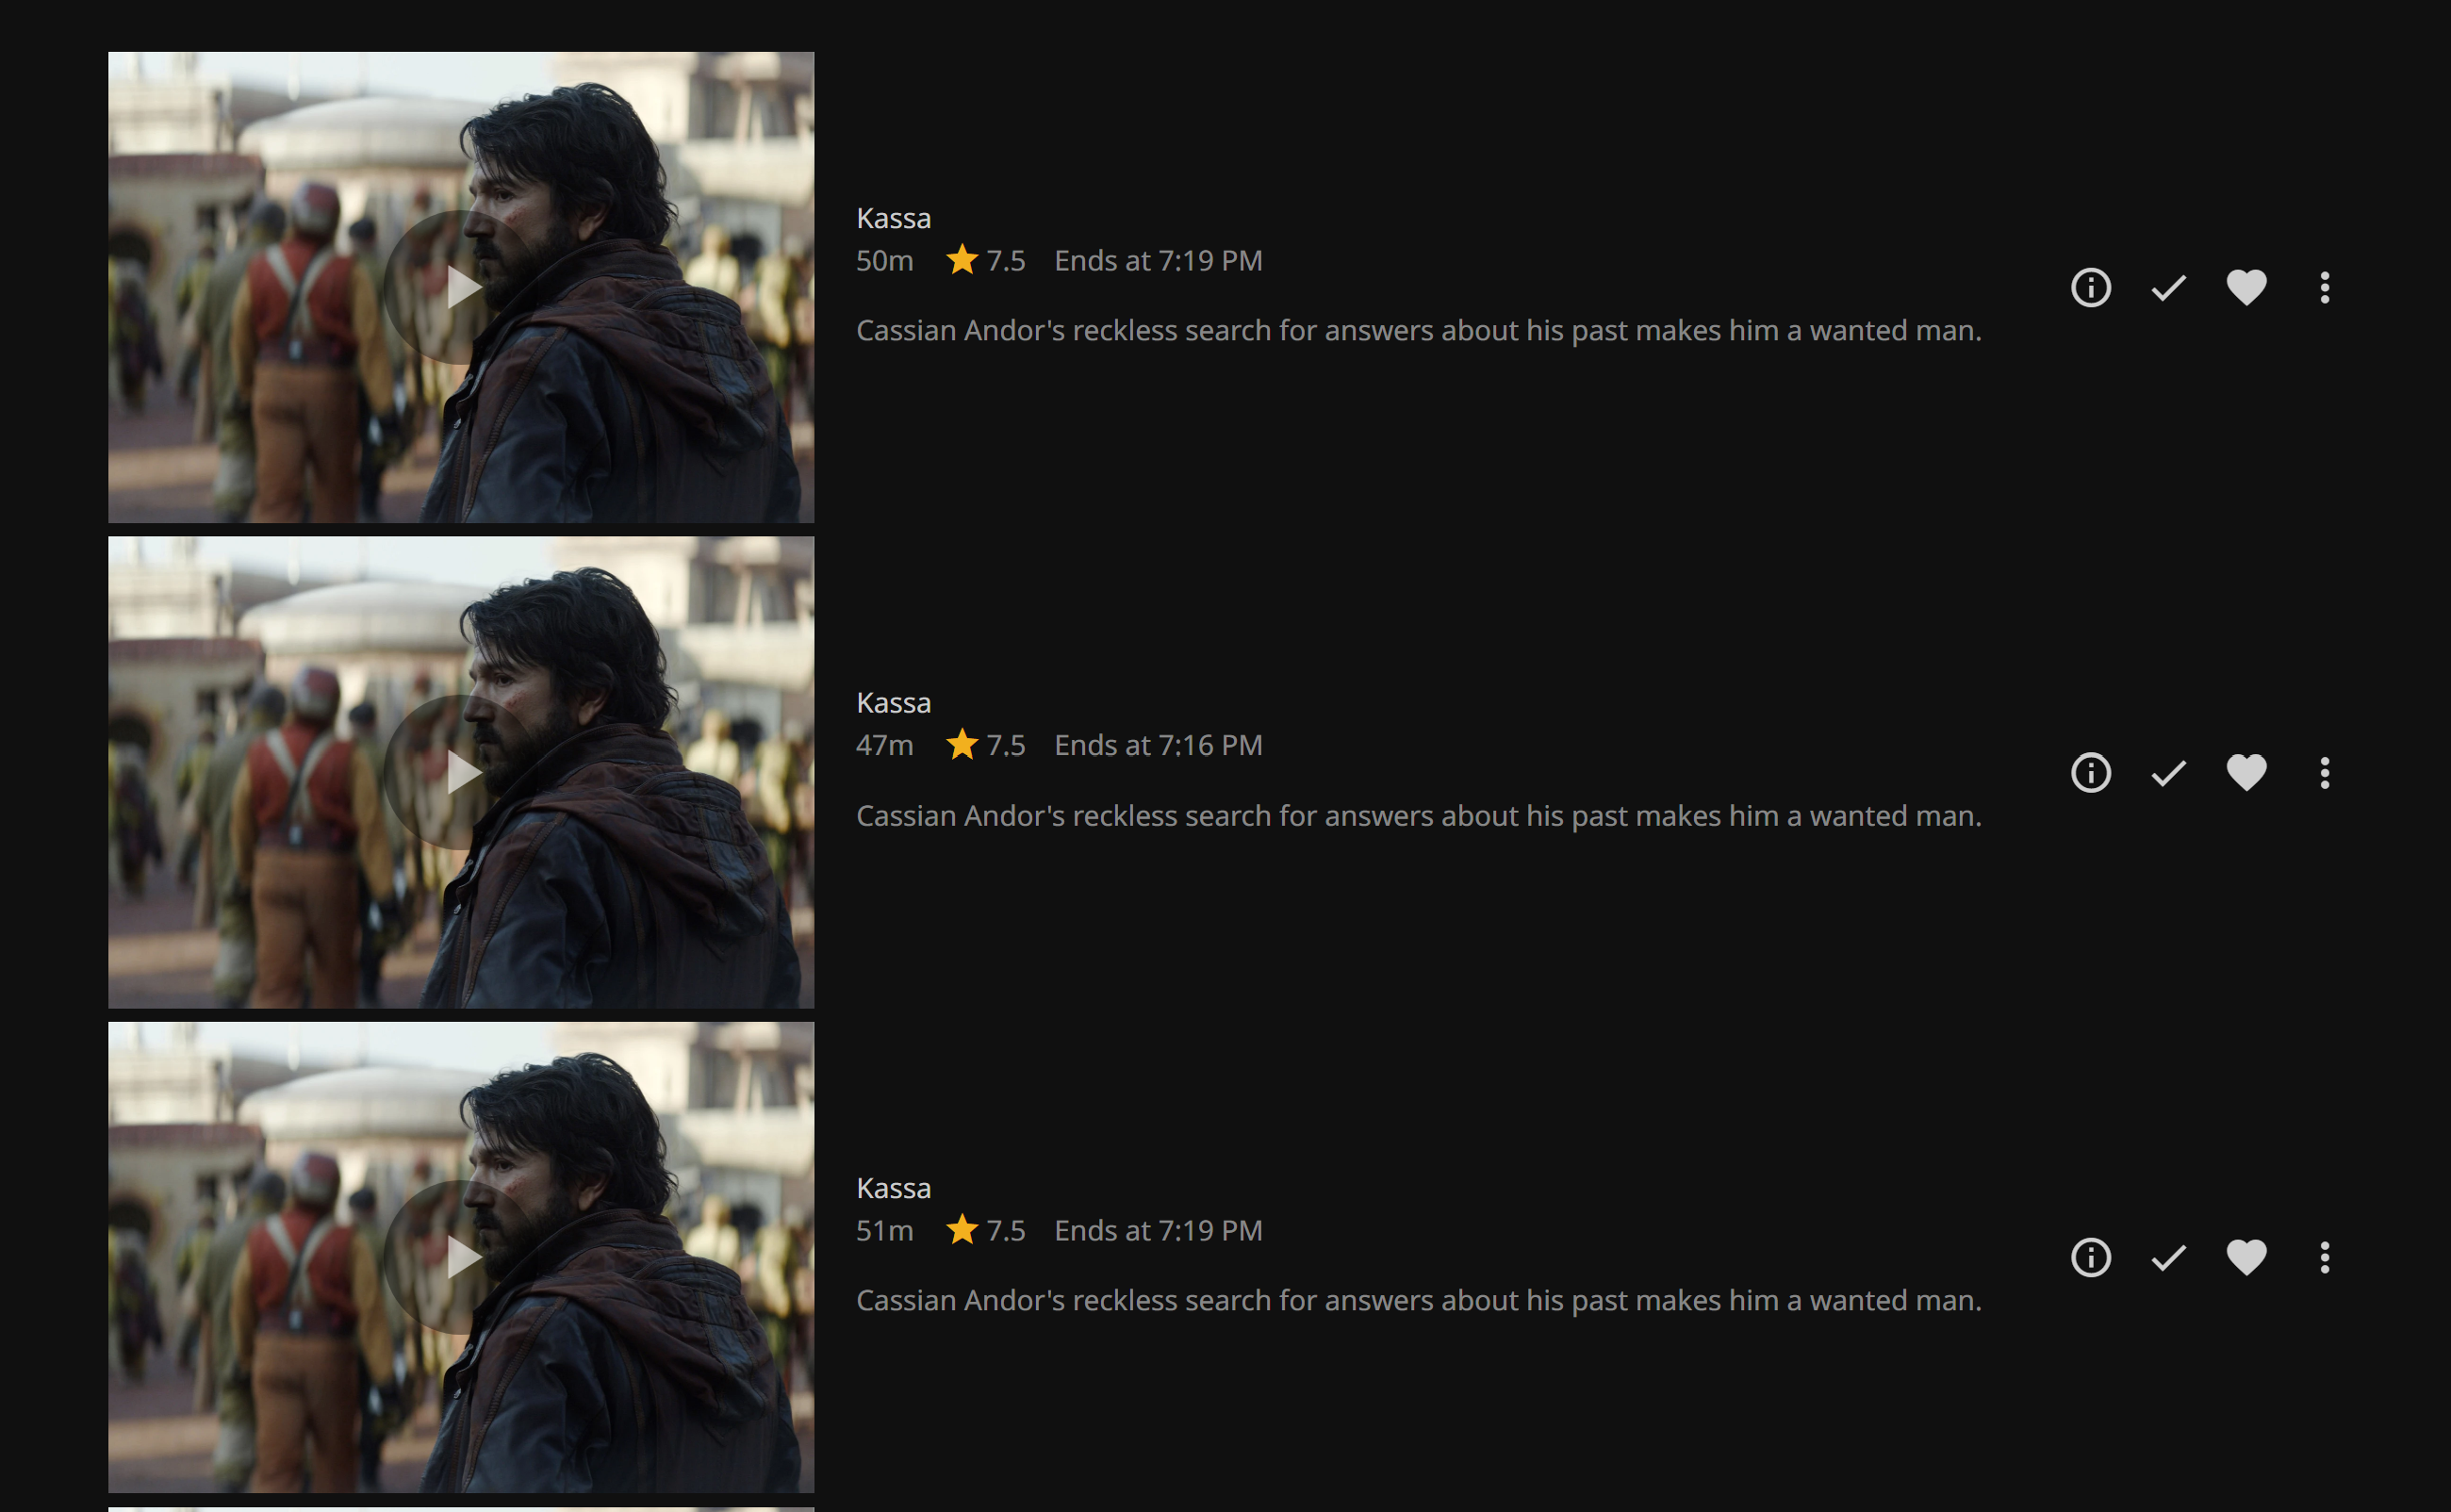Click the description text of the 47m episode
Image resolution: width=2451 pixels, height=1512 pixels.
[1418, 816]
